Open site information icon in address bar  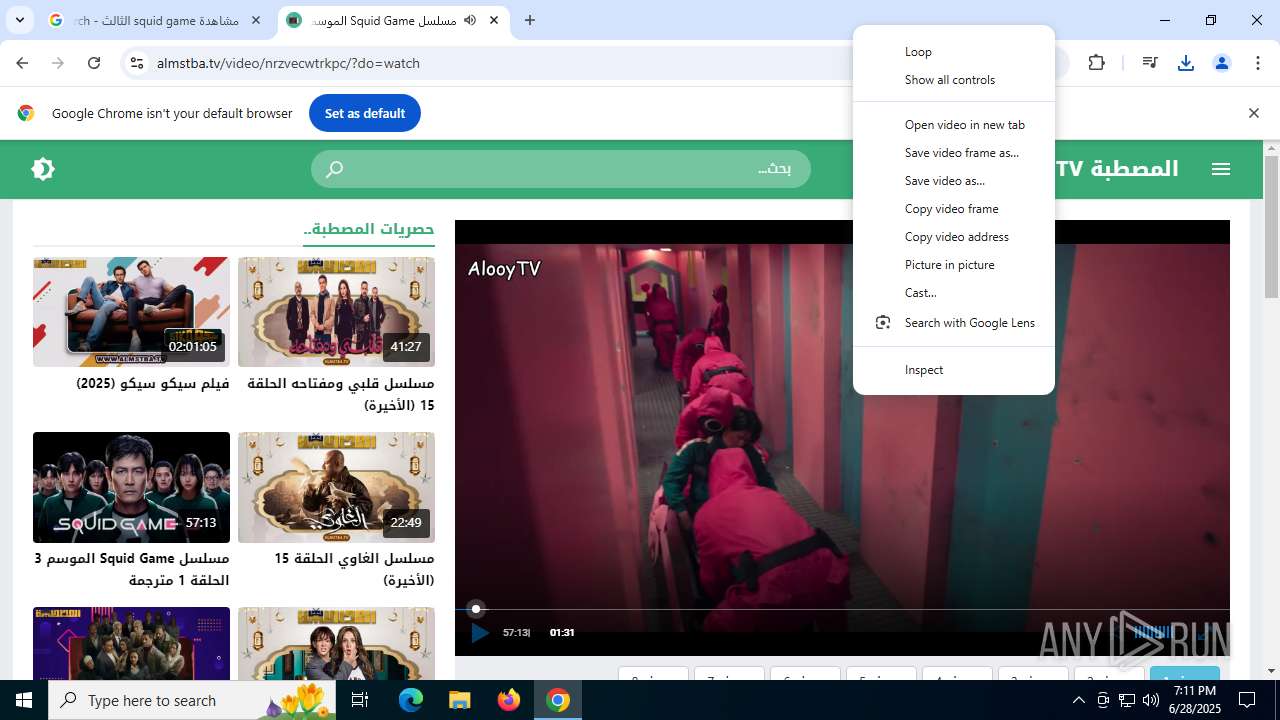click(137, 63)
